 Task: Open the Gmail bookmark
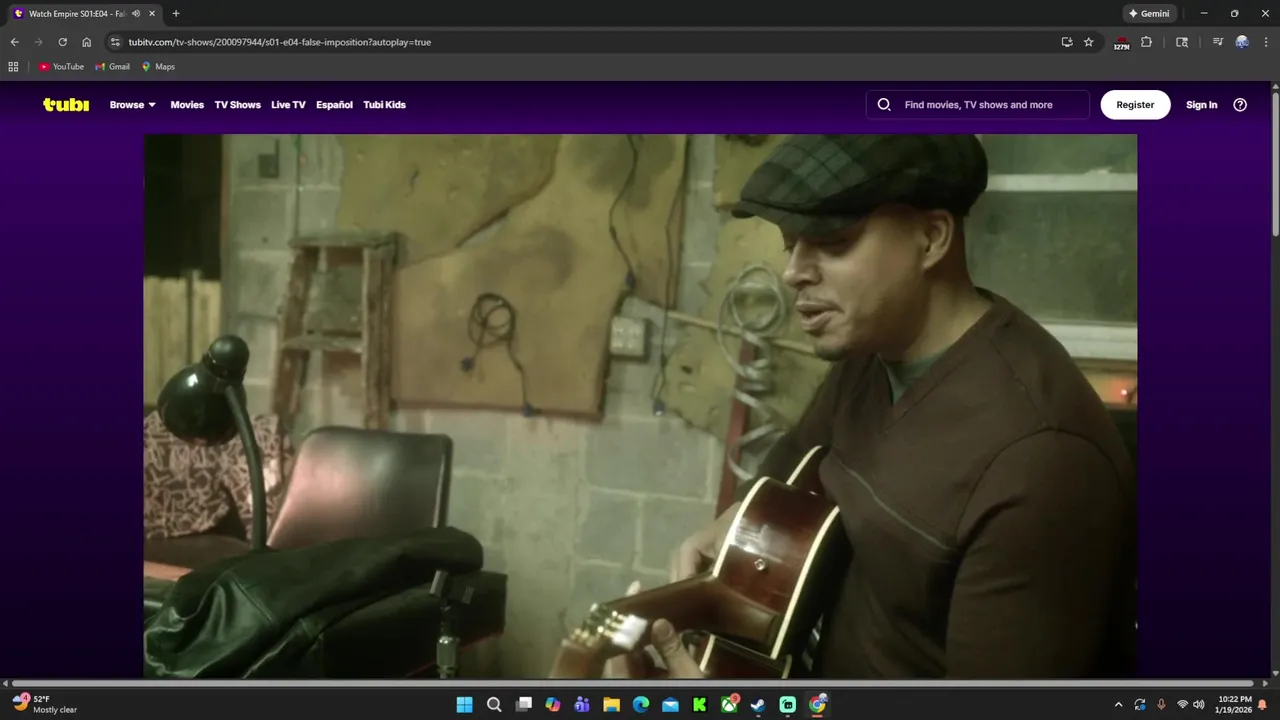point(113,67)
